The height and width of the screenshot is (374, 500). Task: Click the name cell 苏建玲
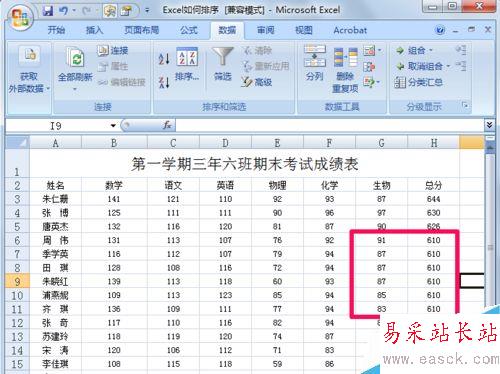click(x=55, y=336)
